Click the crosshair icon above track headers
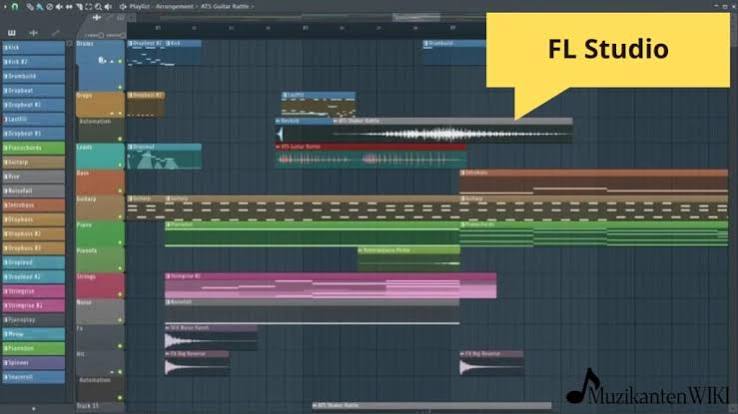Viewport: 738px width, 414px height. click(x=97, y=17)
